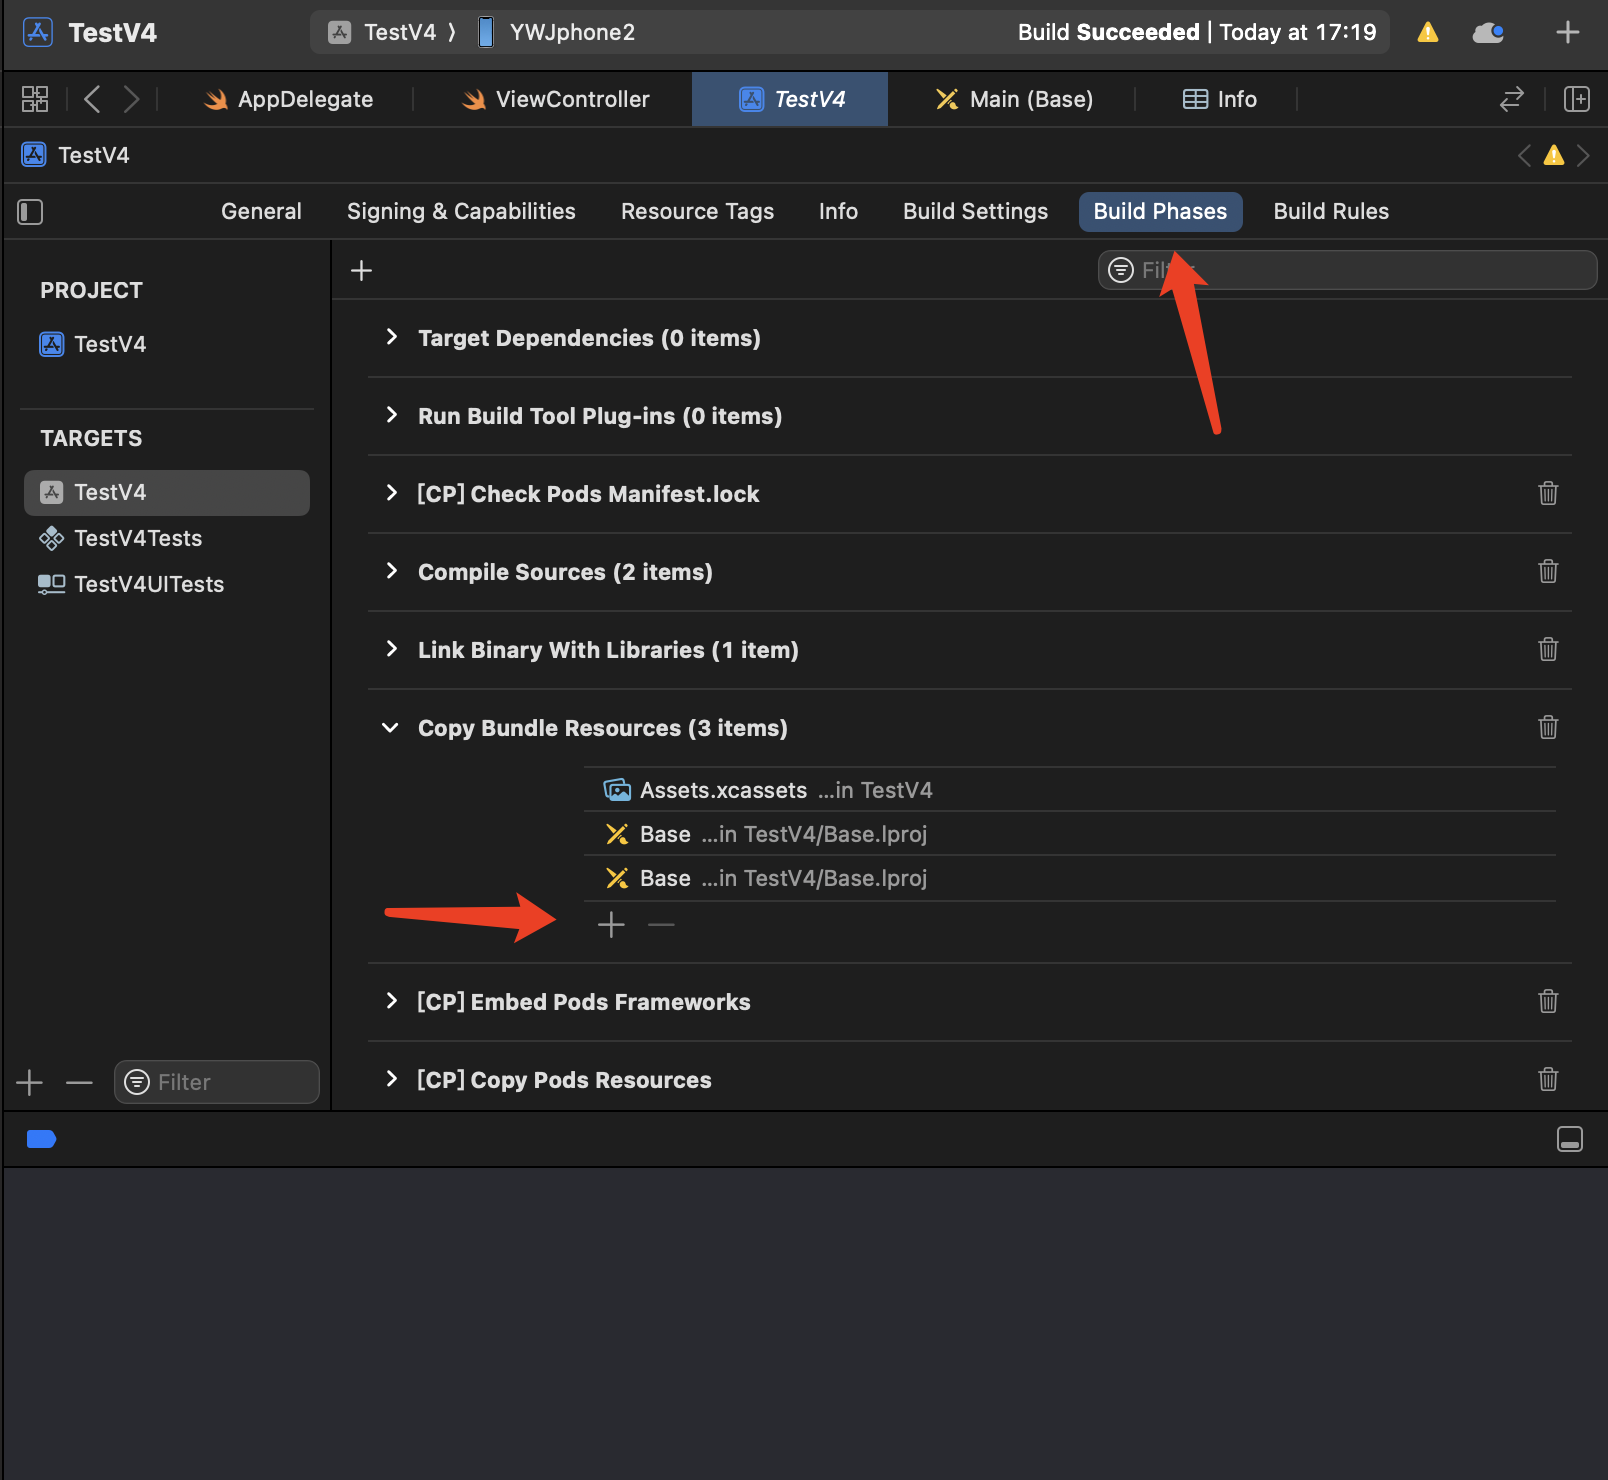Remove the selected target

[x=79, y=1082]
